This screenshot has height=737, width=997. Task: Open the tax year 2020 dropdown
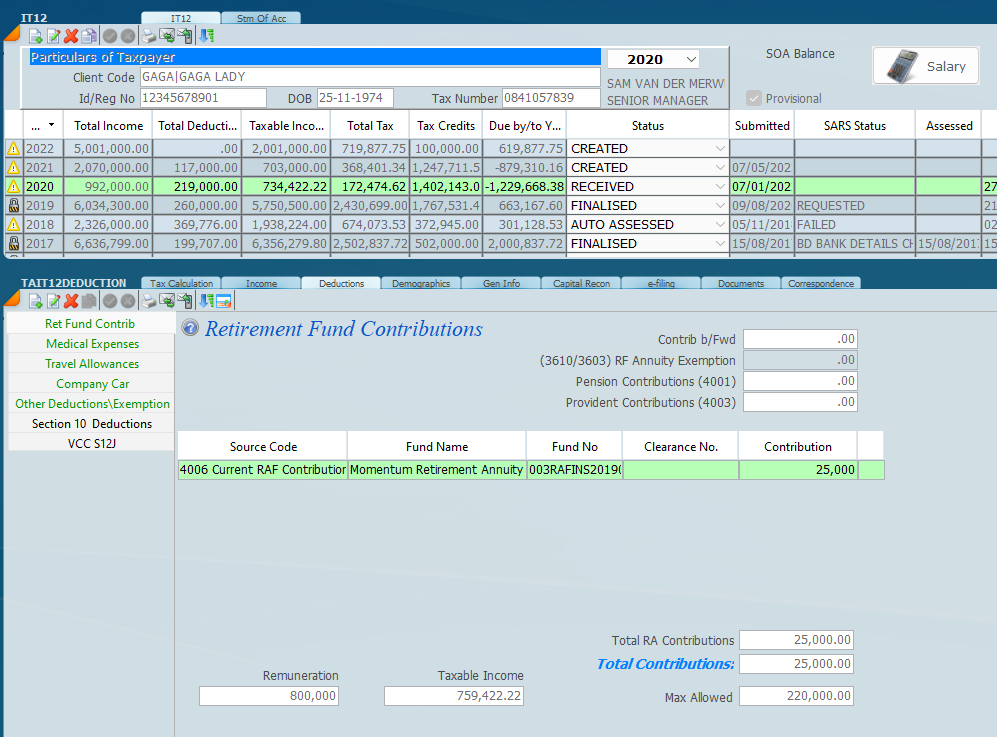coord(690,60)
